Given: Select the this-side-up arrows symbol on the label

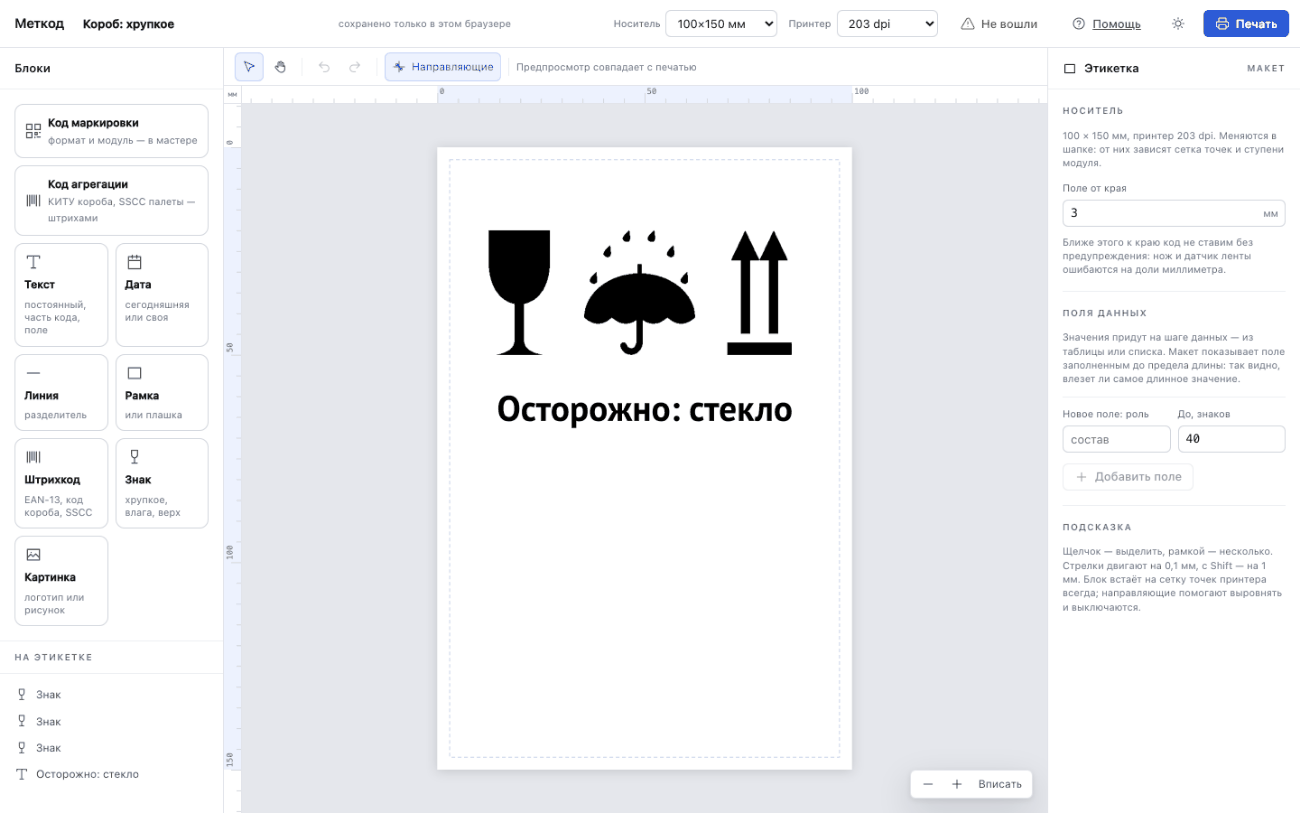Looking at the screenshot, I should pyautogui.click(x=759, y=292).
